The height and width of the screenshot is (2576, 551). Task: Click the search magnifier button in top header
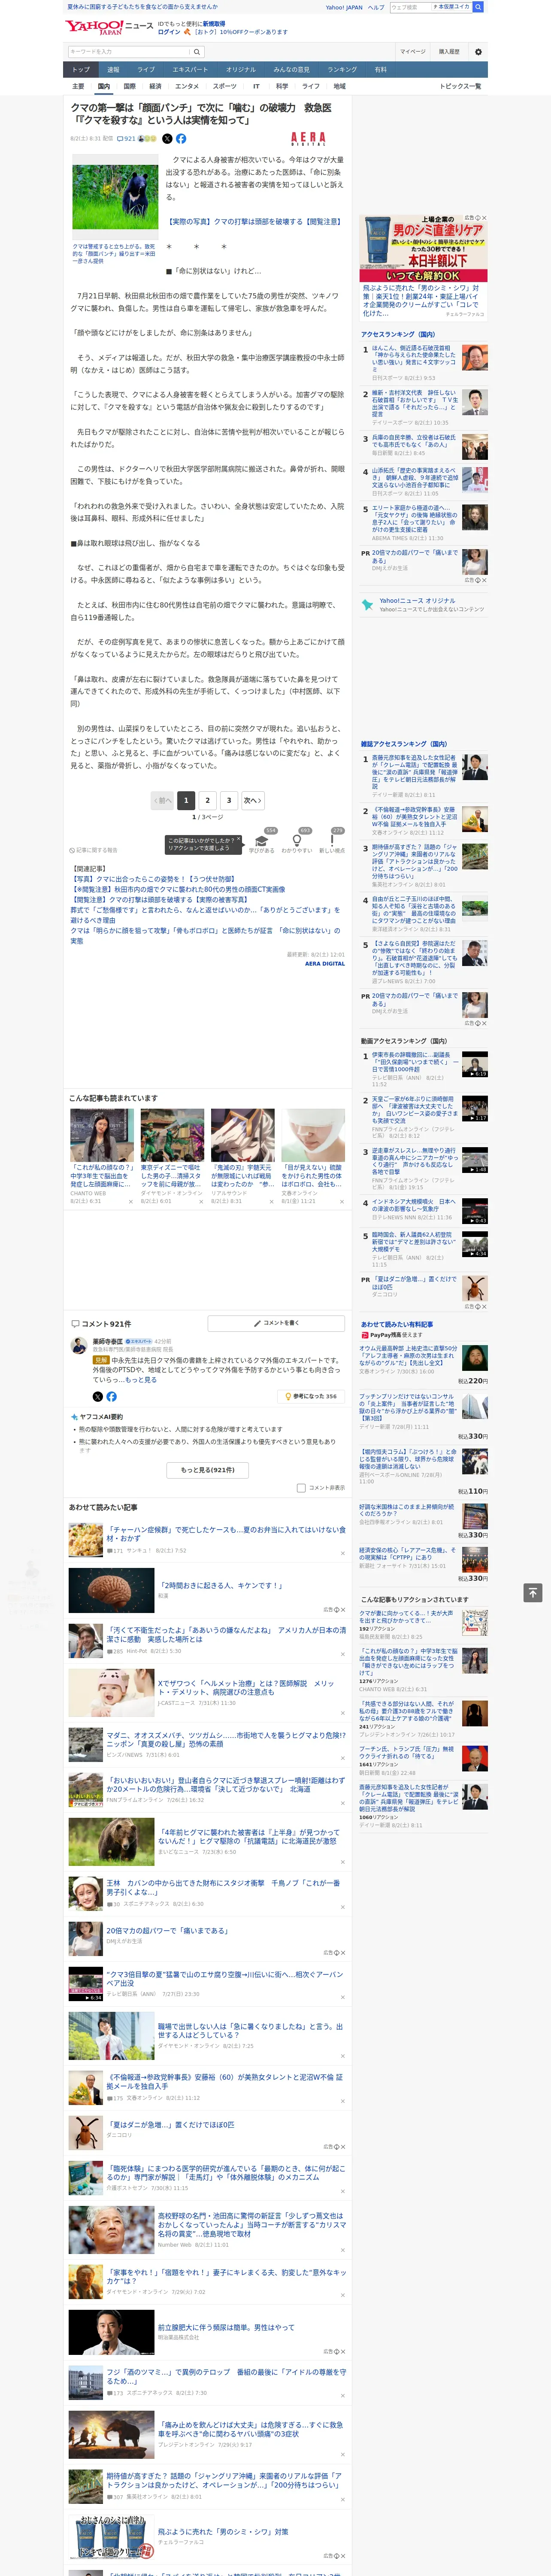[478, 7]
